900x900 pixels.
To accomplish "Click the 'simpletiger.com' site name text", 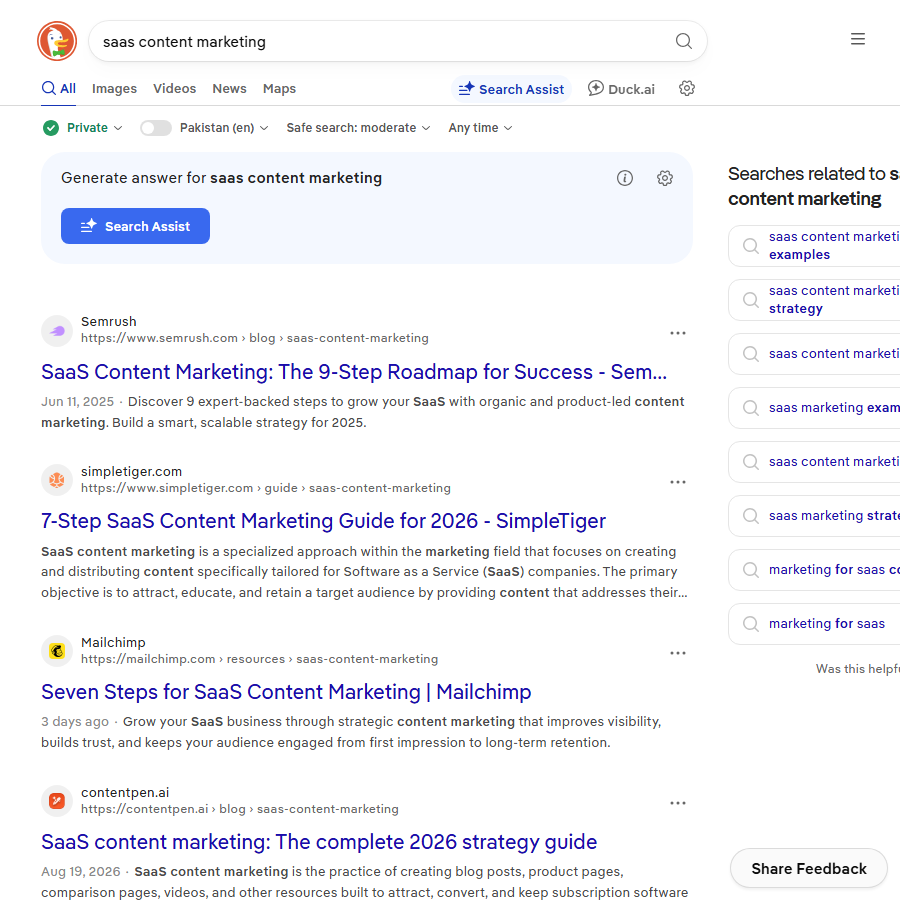I will (x=131, y=471).
